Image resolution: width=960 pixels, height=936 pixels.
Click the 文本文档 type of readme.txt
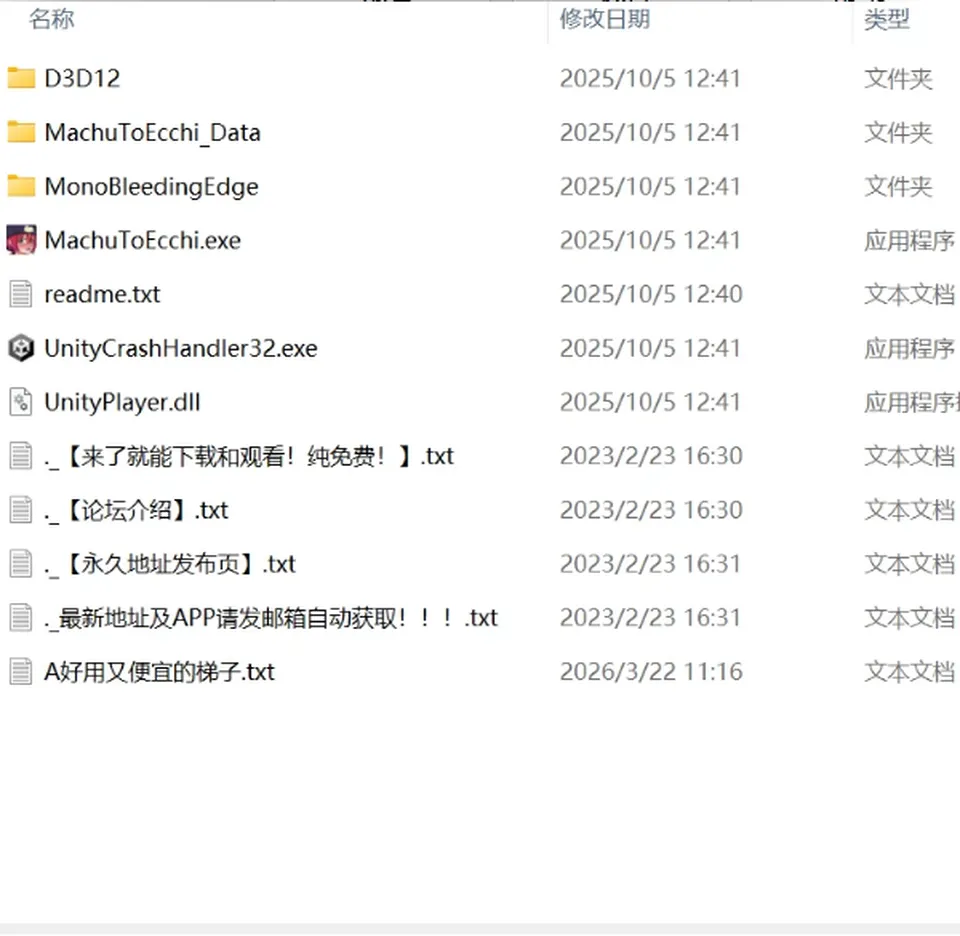pos(909,294)
